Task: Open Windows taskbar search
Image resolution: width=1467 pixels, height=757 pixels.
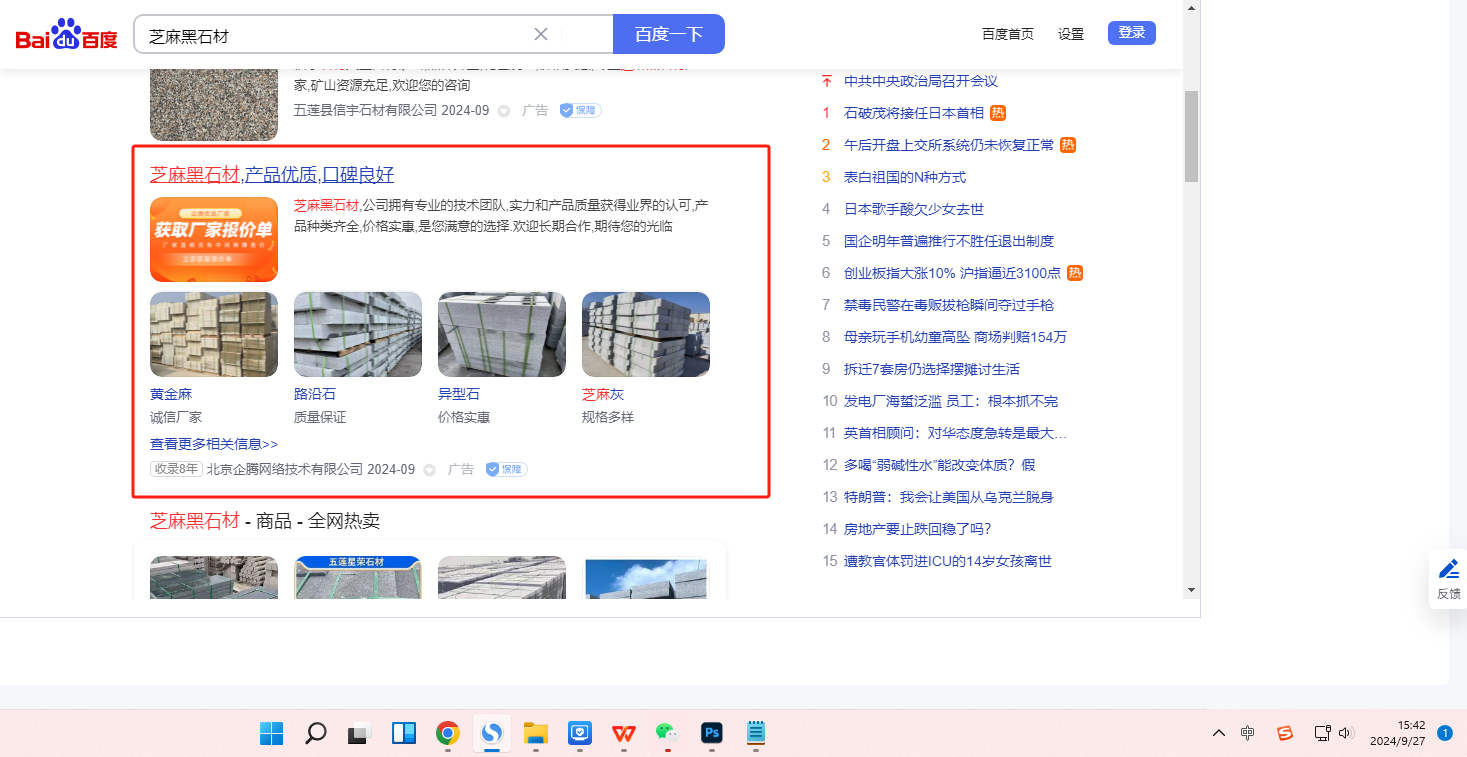Action: click(x=315, y=734)
